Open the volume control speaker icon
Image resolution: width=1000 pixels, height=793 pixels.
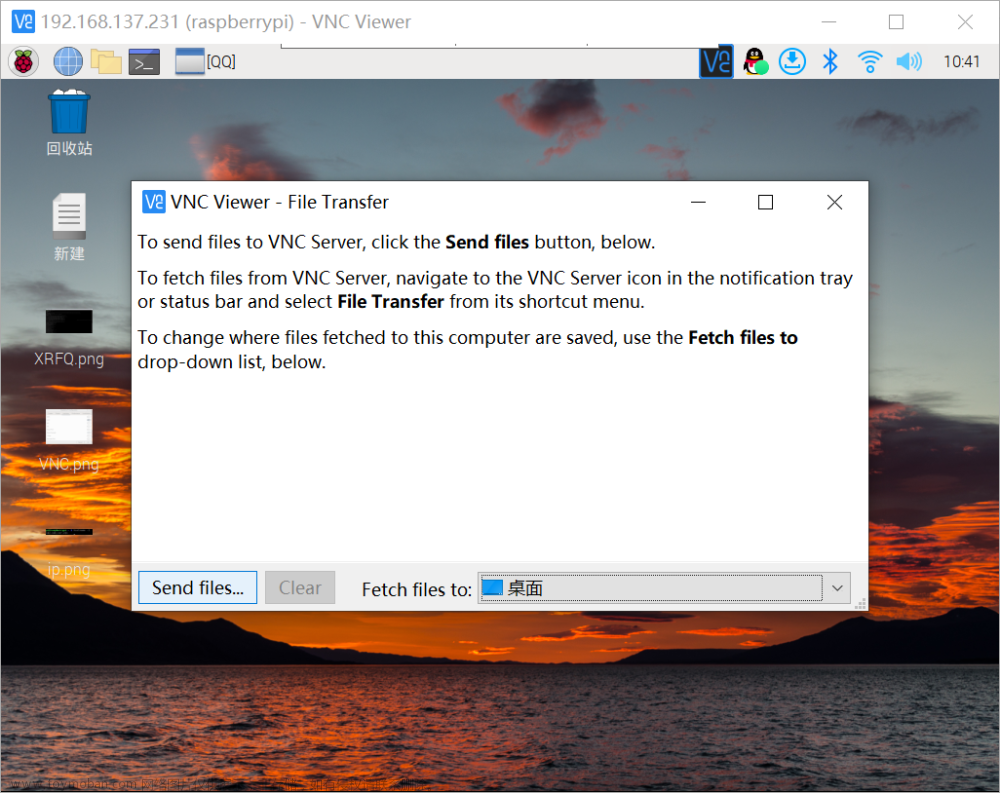[909, 62]
